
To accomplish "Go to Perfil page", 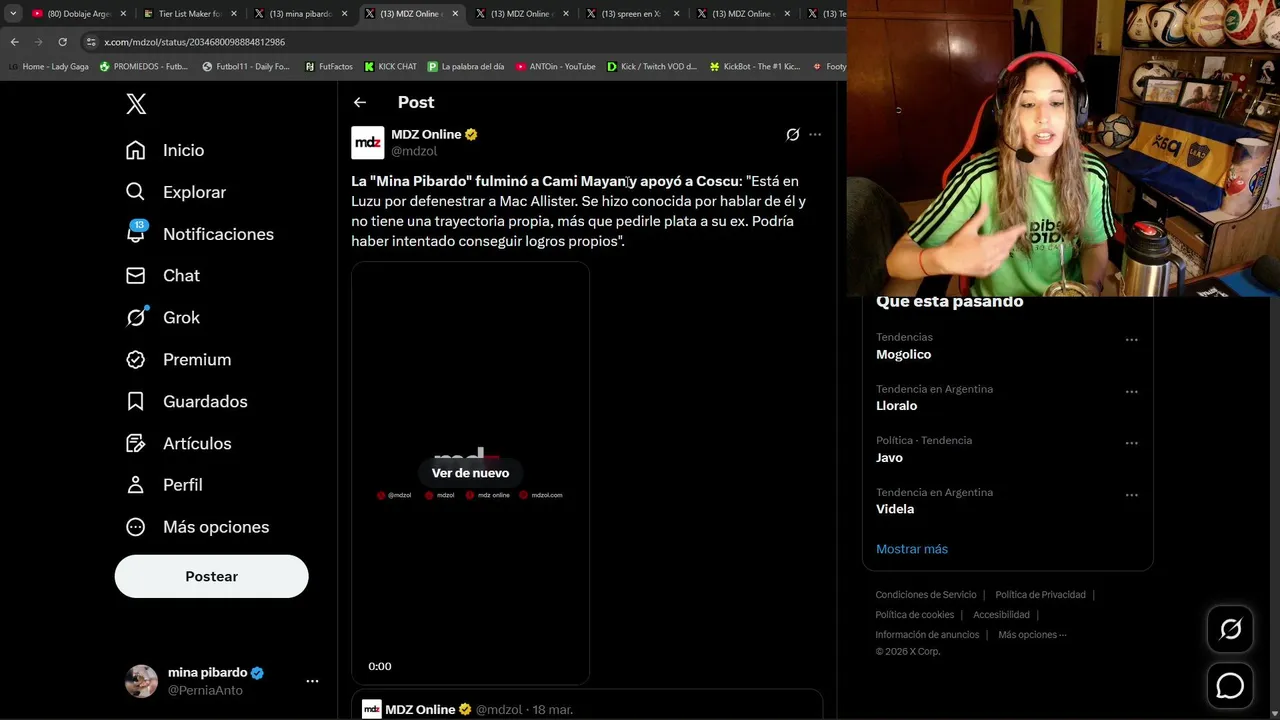I will pos(164,485).
